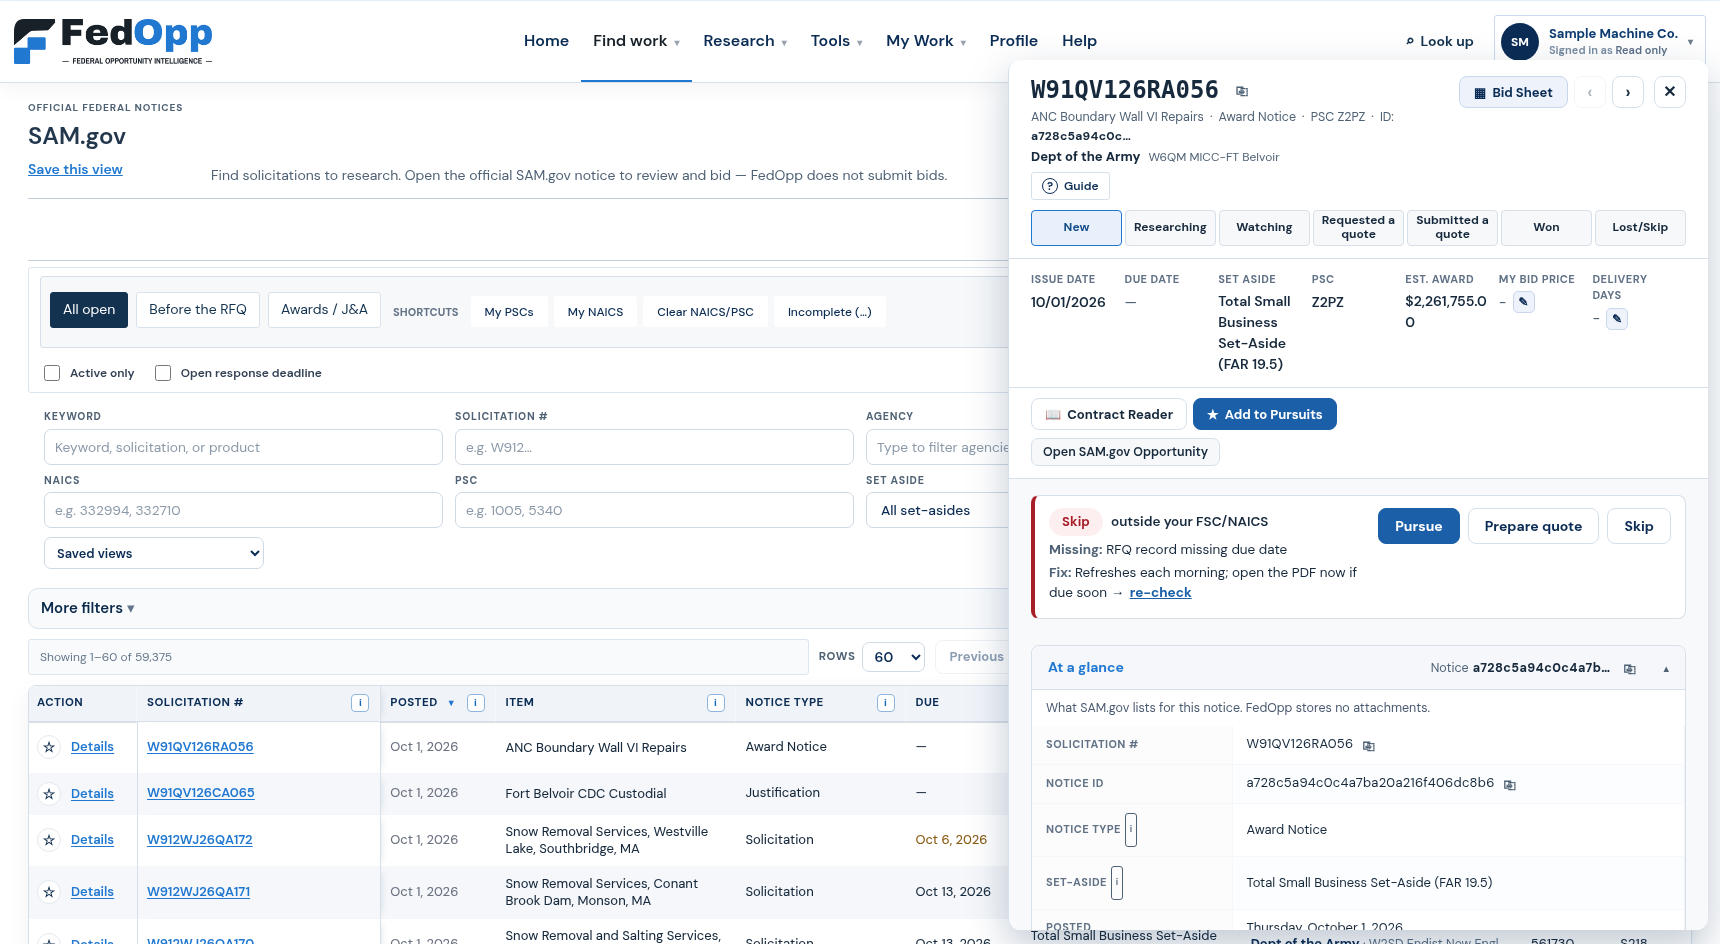The image size is (1720, 944).
Task: Edit Delivery Days with pencil icon
Action: [1617, 318]
